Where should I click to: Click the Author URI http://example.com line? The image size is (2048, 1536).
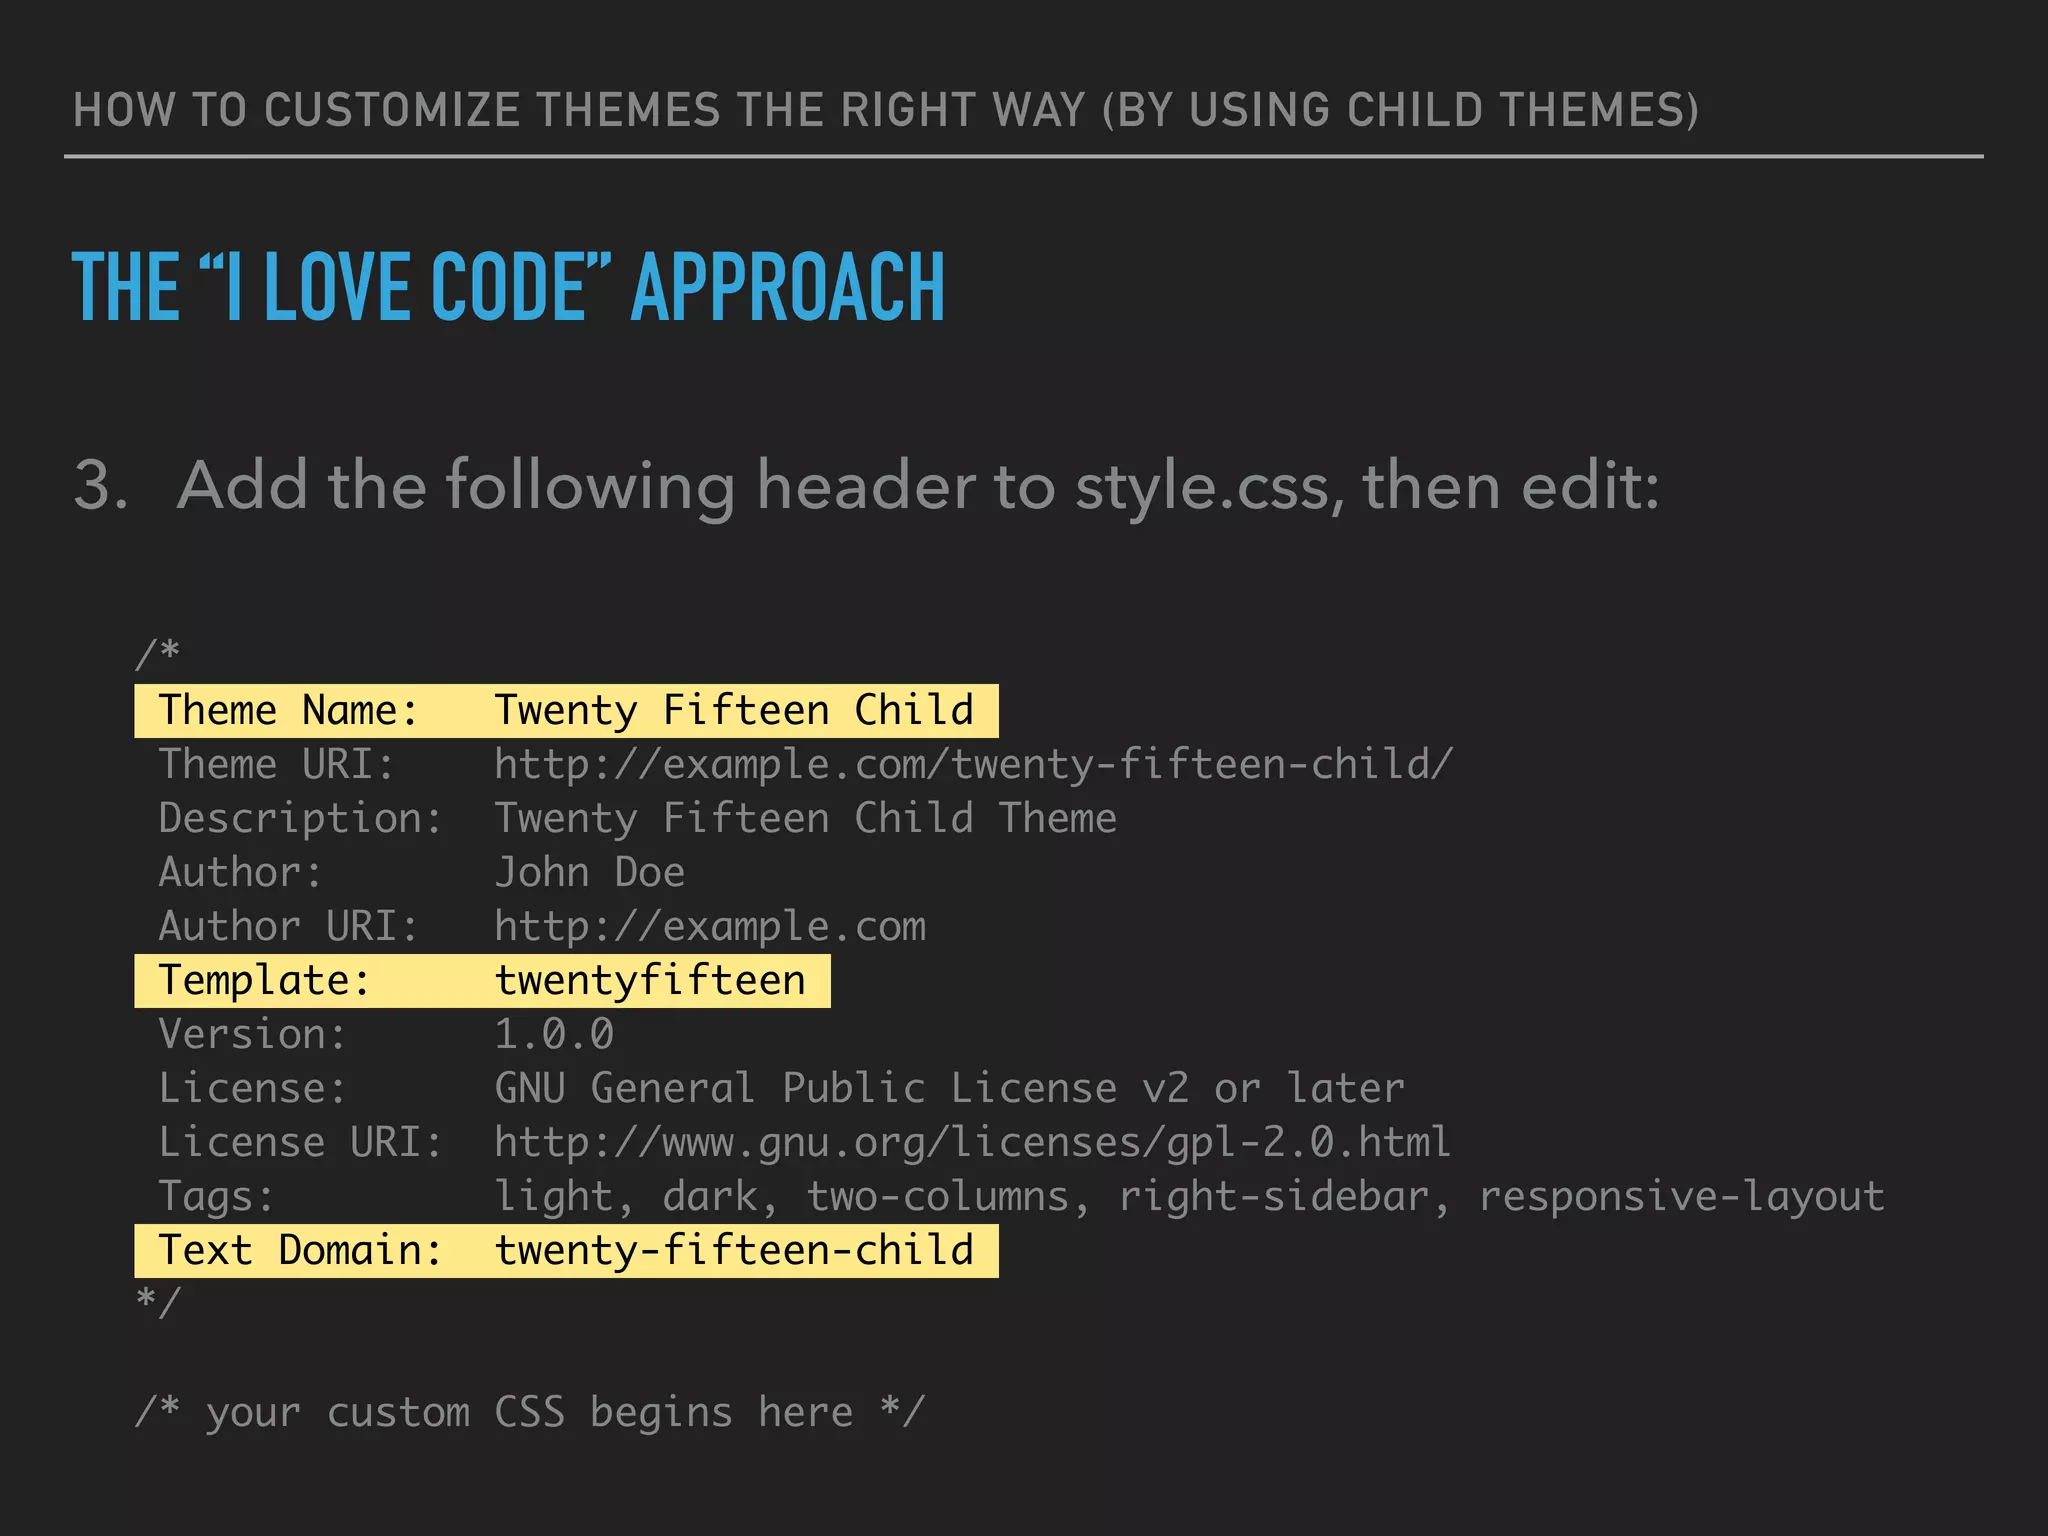[542, 927]
